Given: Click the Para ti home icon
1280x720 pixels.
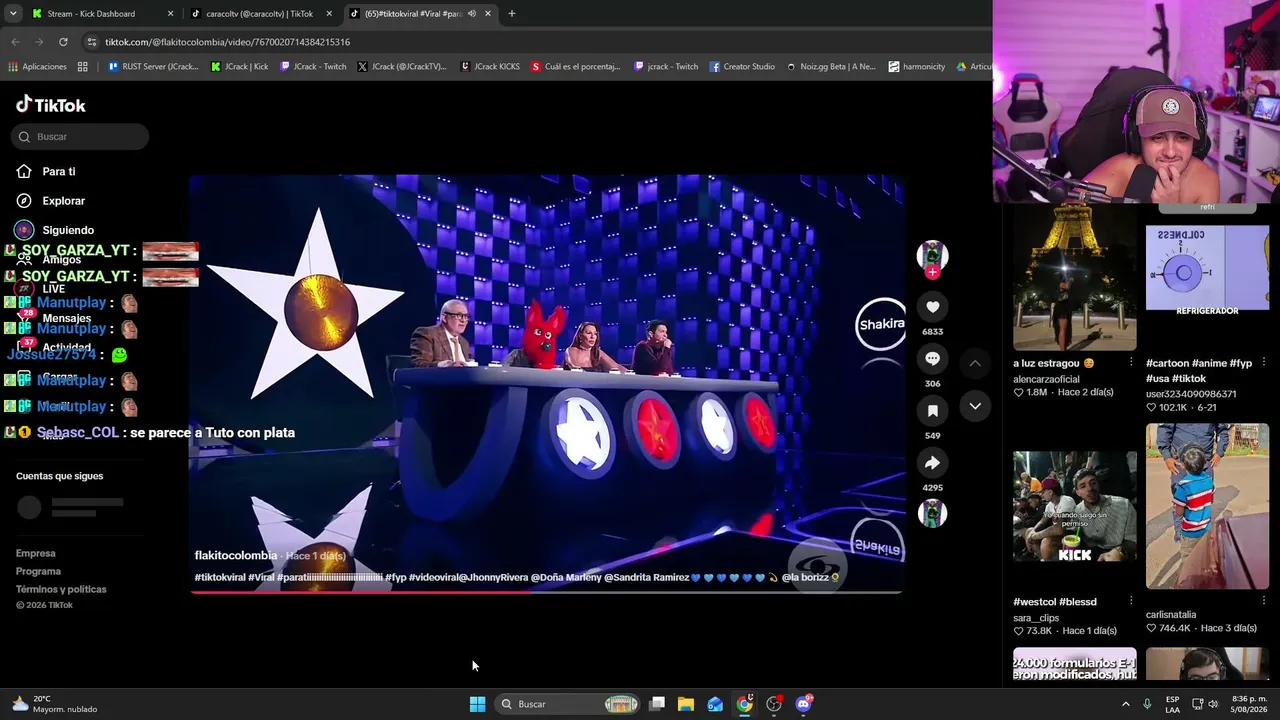Looking at the screenshot, I should (24, 171).
